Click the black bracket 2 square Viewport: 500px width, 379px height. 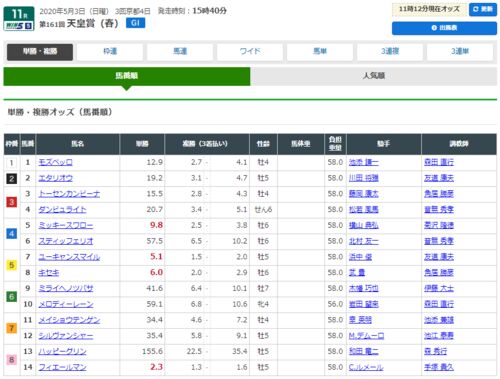pos(12,179)
